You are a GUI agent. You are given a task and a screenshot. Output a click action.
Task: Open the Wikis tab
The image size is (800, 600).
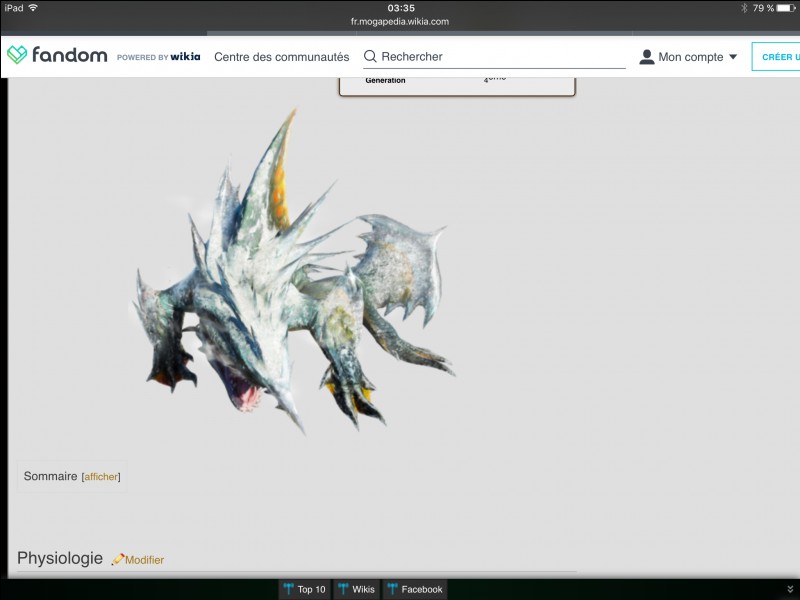[x=357, y=589]
